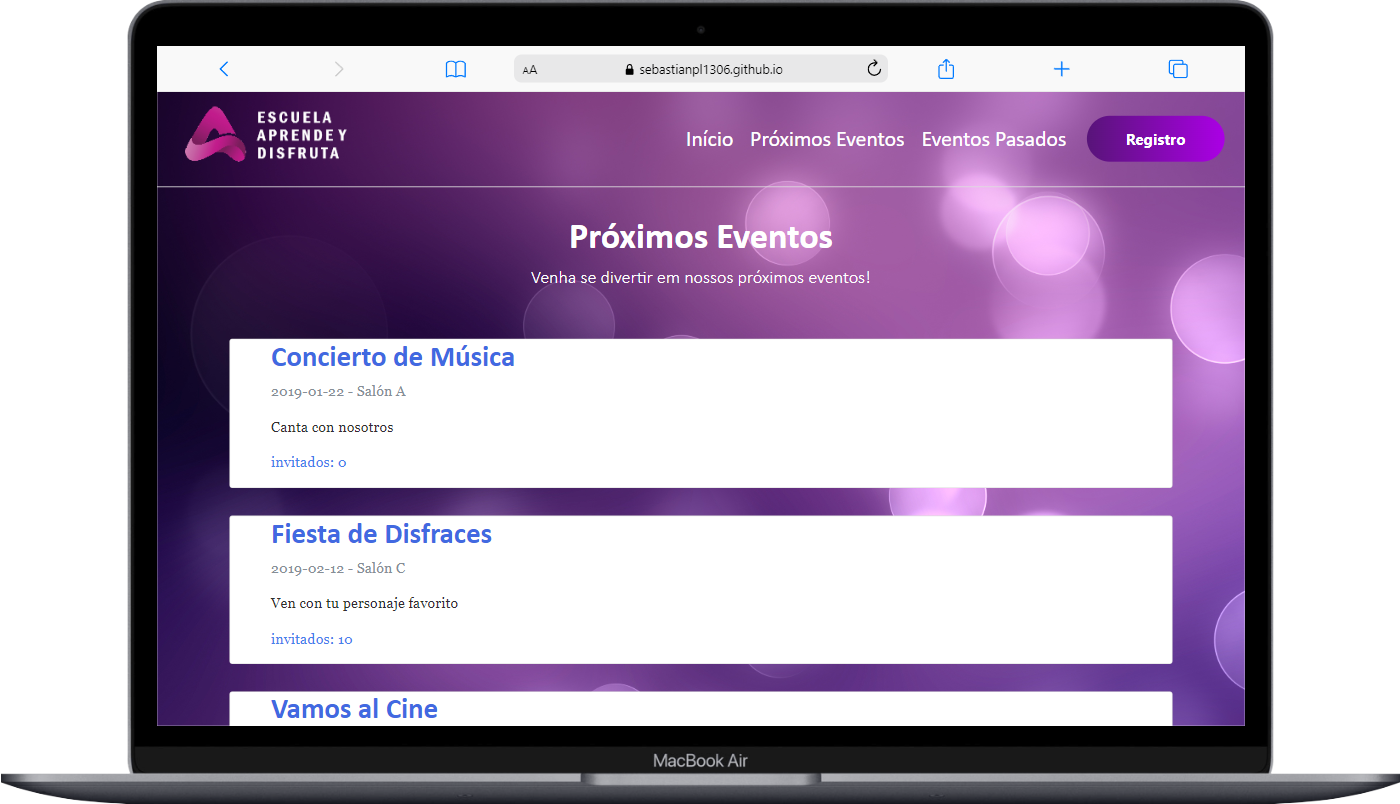The width and height of the screenshot is (1400, 804).
Task: Click the padlock icon in address bar
Action: [x=629, y=70]
